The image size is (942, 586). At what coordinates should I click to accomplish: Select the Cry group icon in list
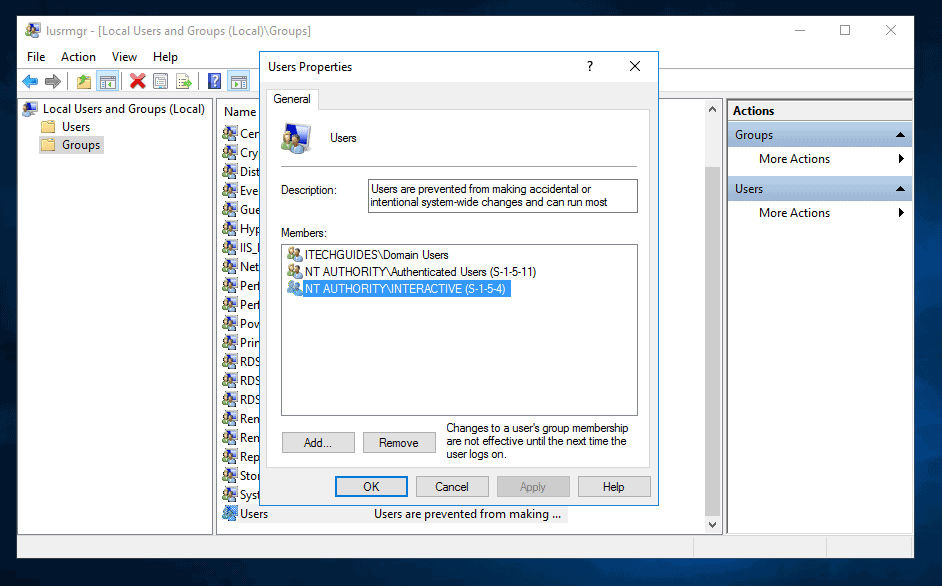229,153
